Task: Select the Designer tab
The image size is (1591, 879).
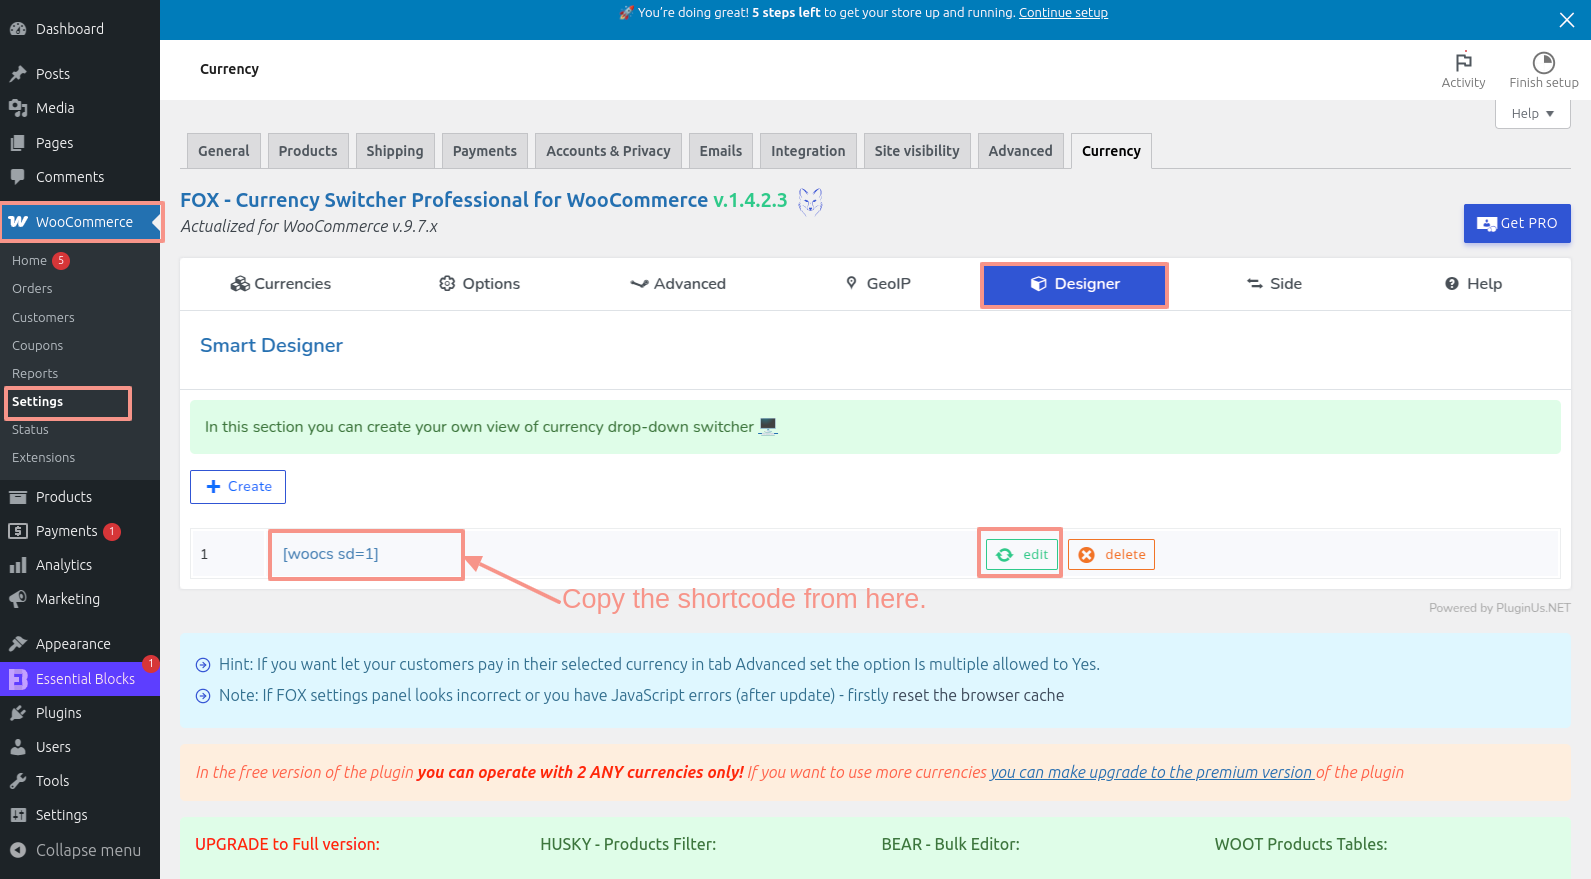Action: (1075, 284)
